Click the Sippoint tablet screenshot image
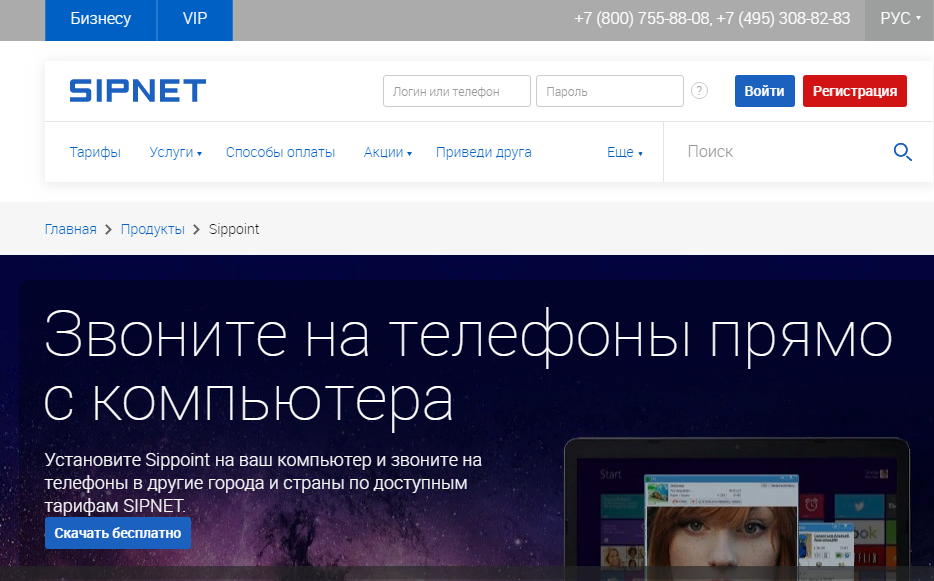934x581 pixels. (x=737, y=509)
